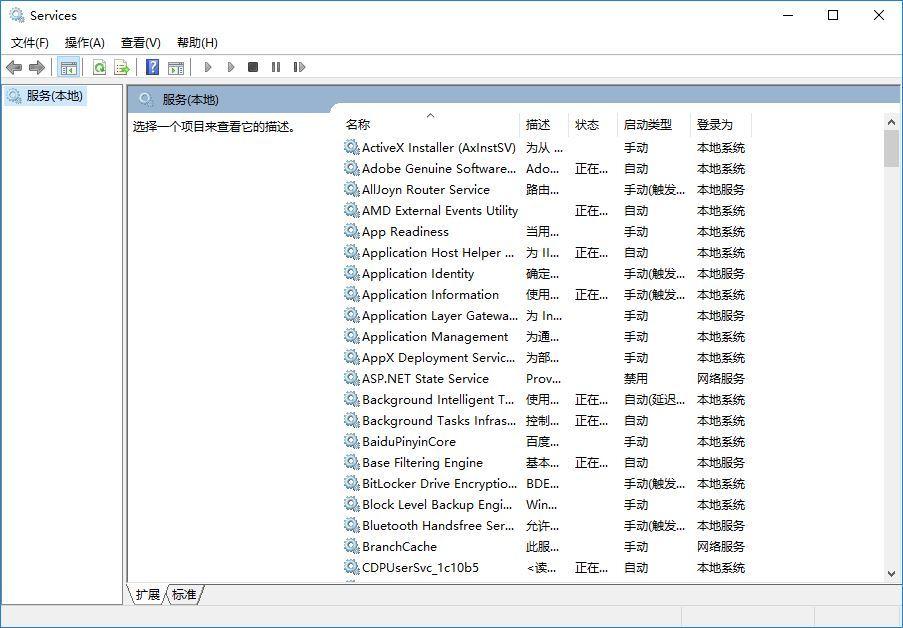Click the vertical scrollbar thumb

coord(891,149)
